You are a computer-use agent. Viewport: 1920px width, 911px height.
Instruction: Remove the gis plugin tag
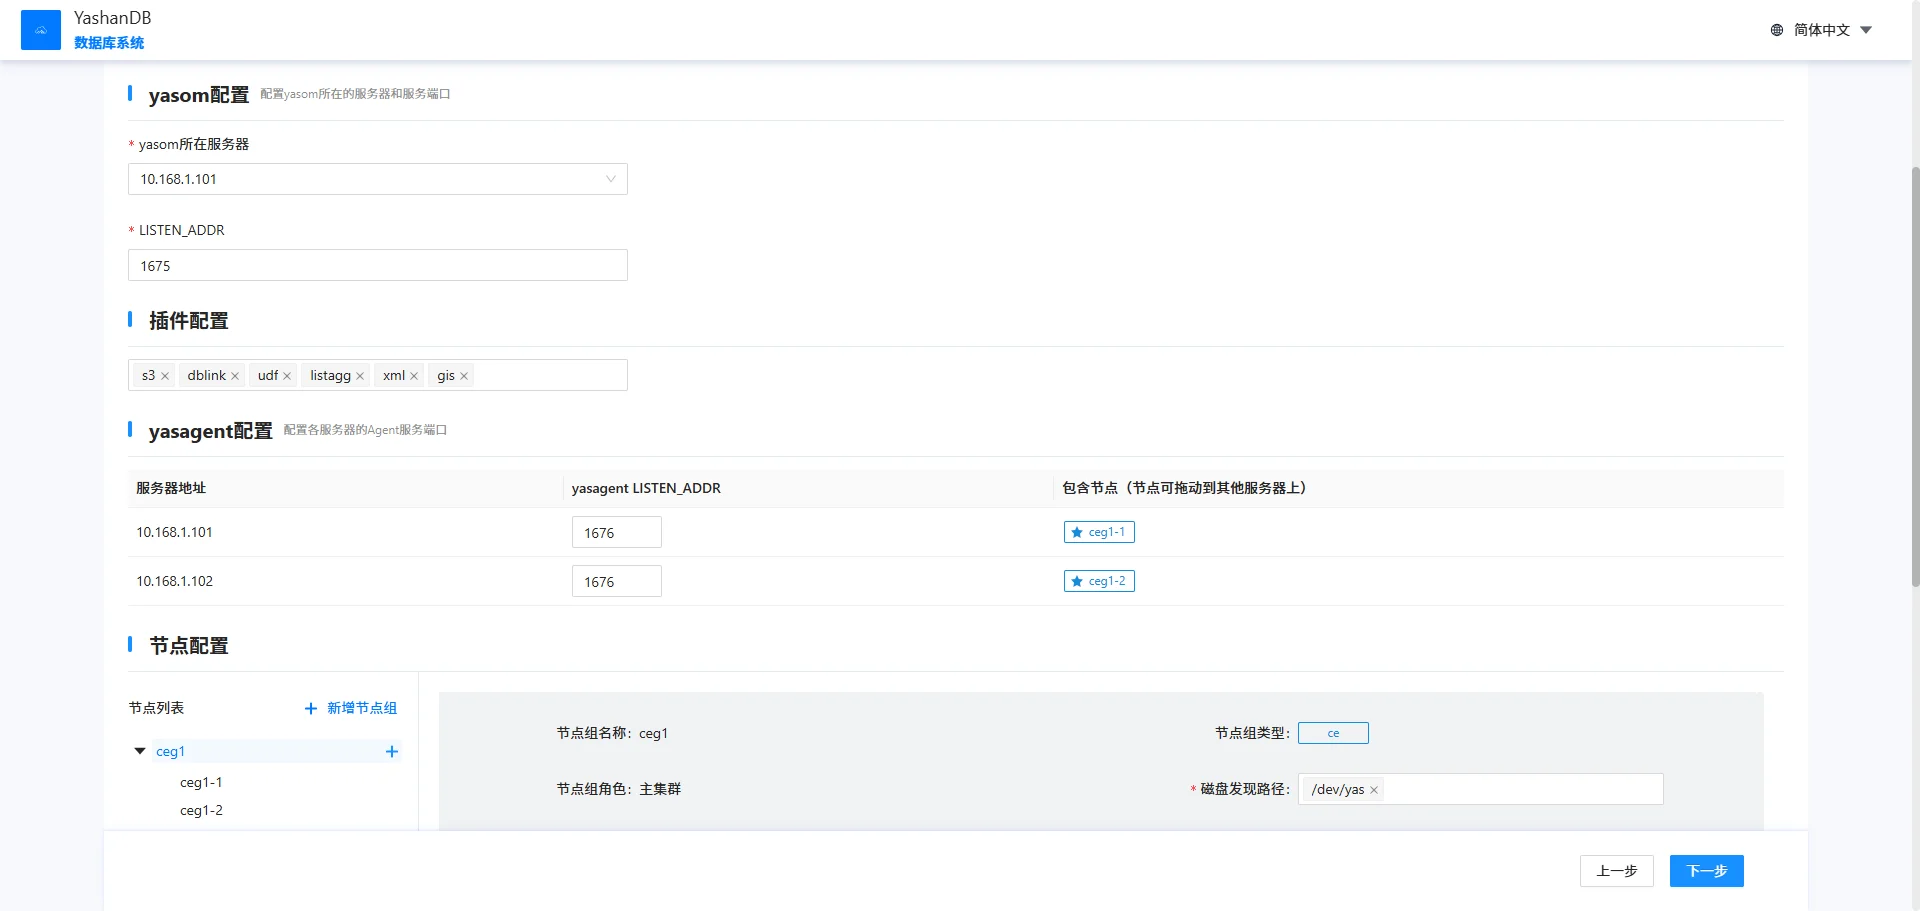[x=464, y=376]
